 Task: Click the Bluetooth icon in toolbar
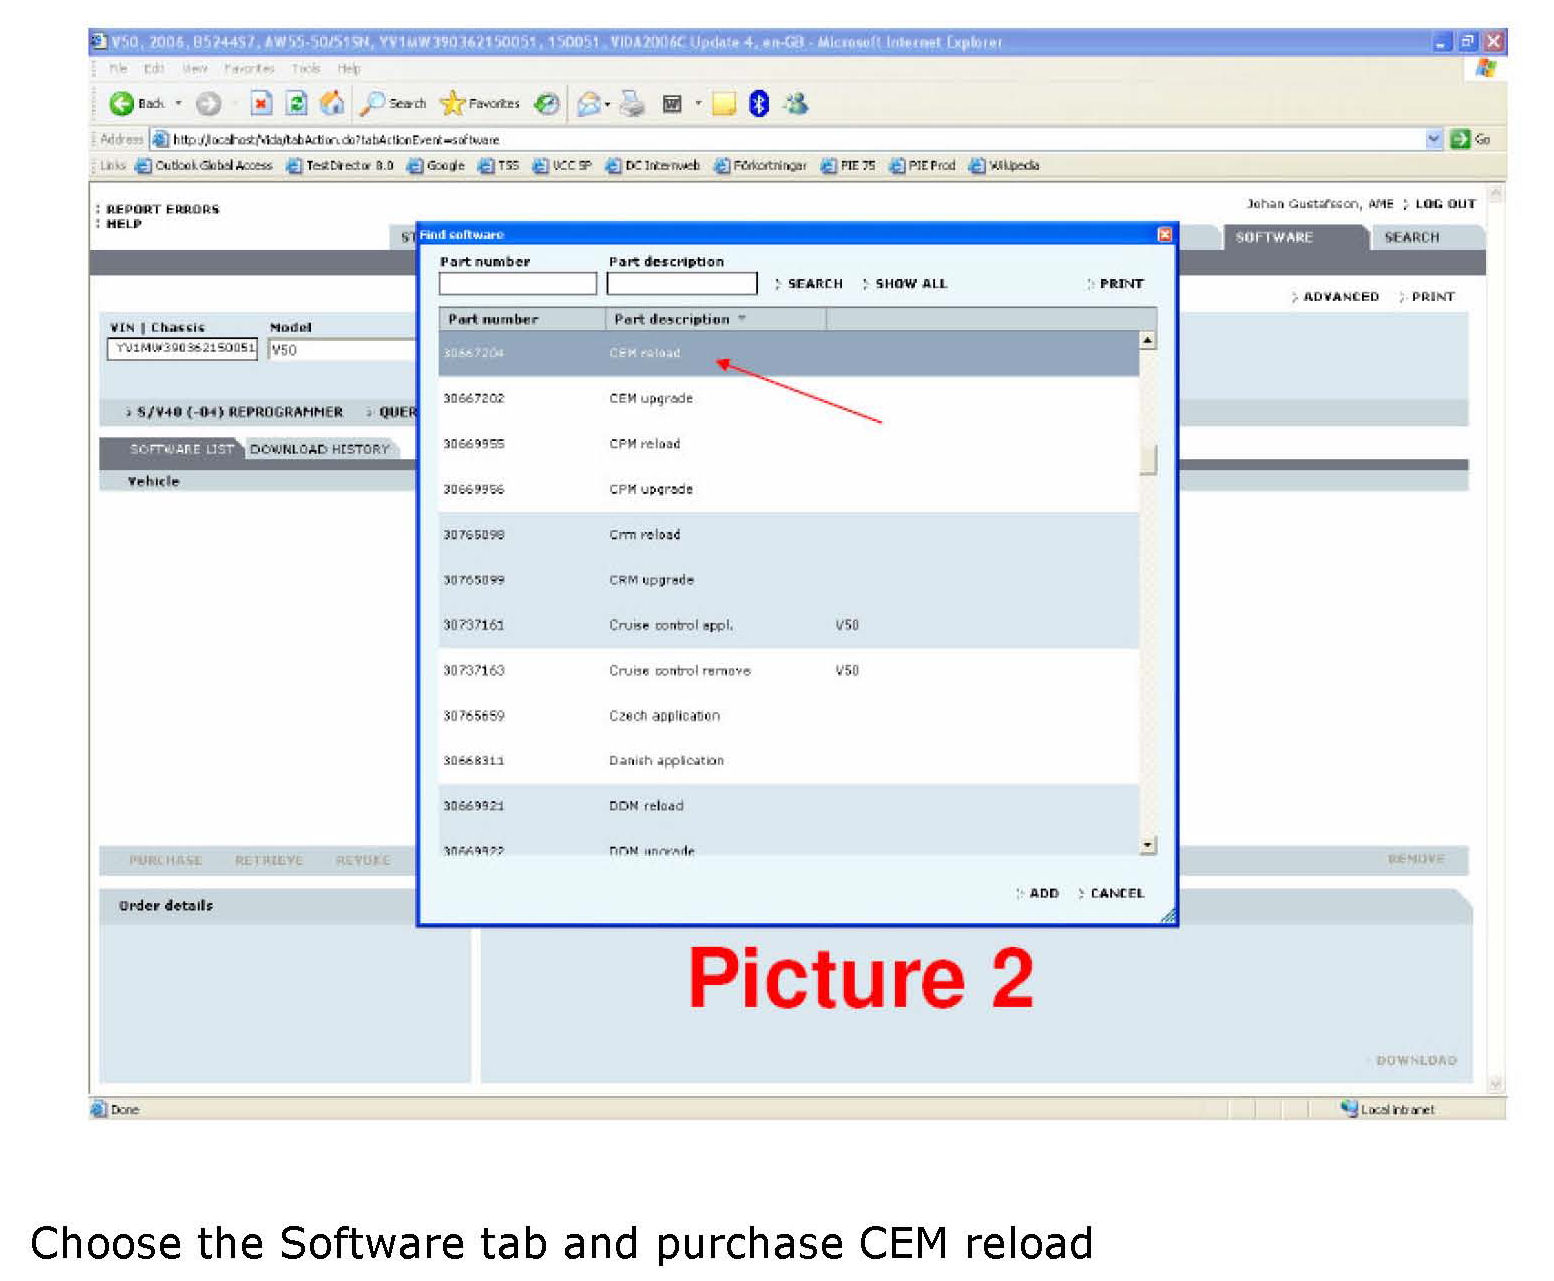coord(759,104)
